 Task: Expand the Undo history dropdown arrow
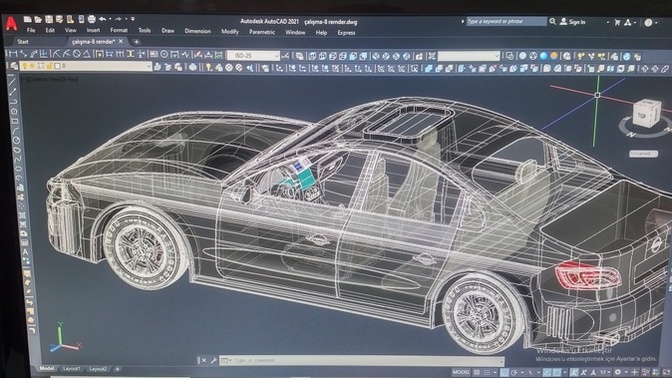(110, 19)
